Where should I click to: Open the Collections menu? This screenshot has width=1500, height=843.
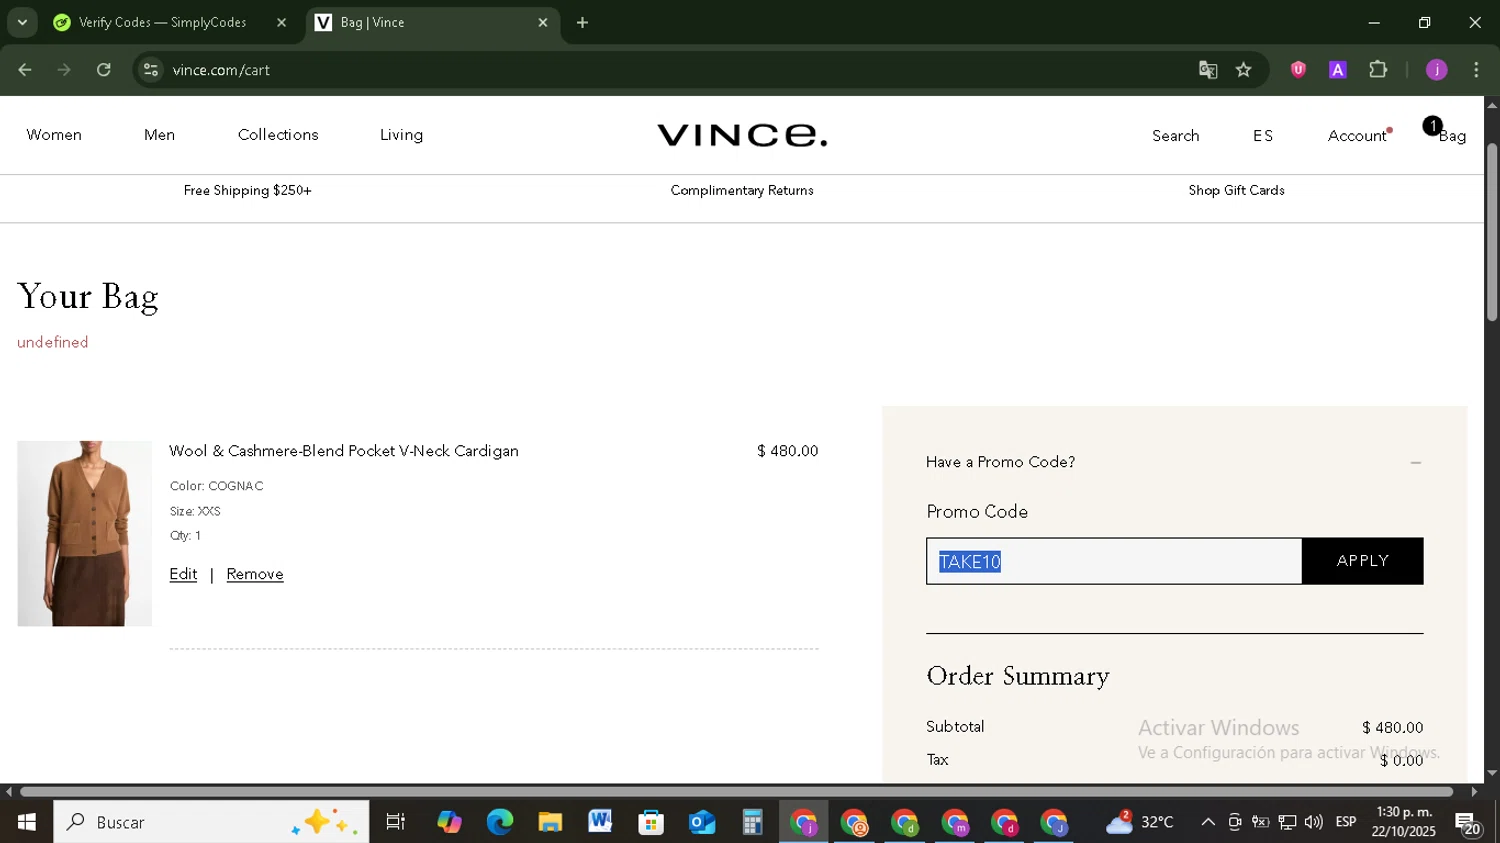(x=278, y=135)
